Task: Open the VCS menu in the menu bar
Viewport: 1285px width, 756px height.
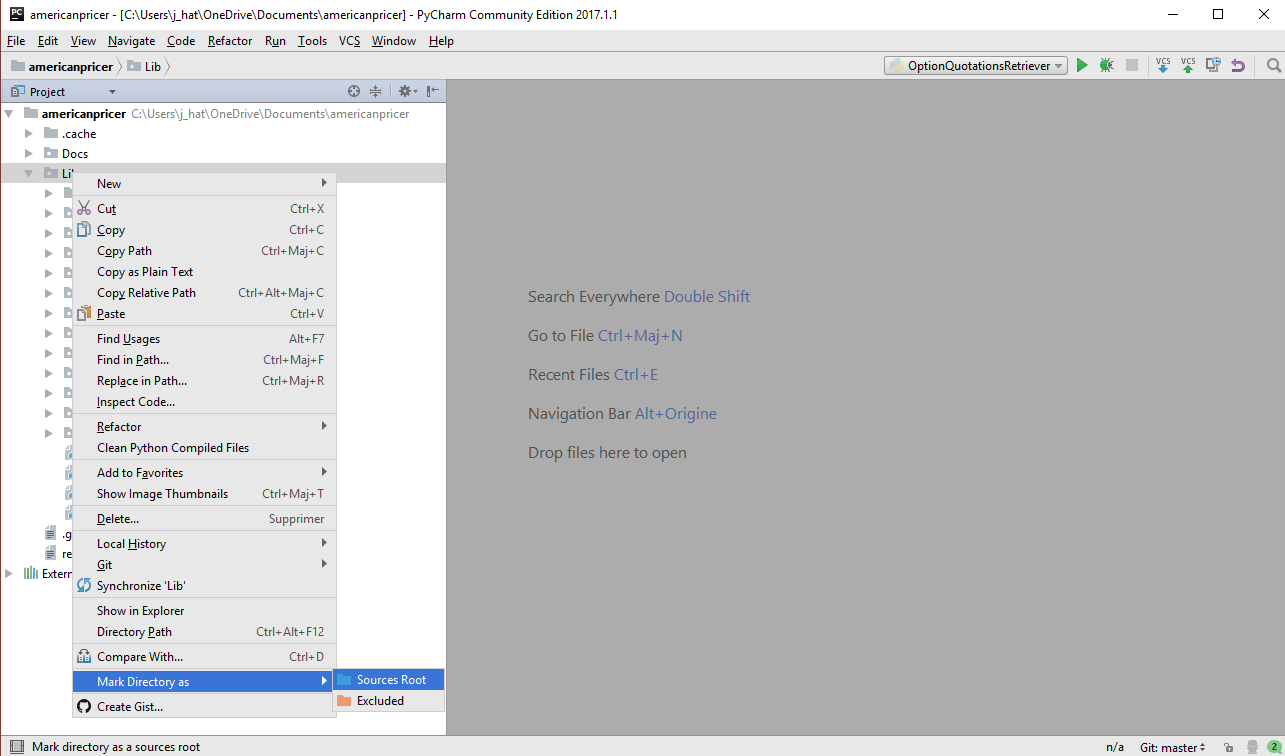Action: [x=349, y=40]
